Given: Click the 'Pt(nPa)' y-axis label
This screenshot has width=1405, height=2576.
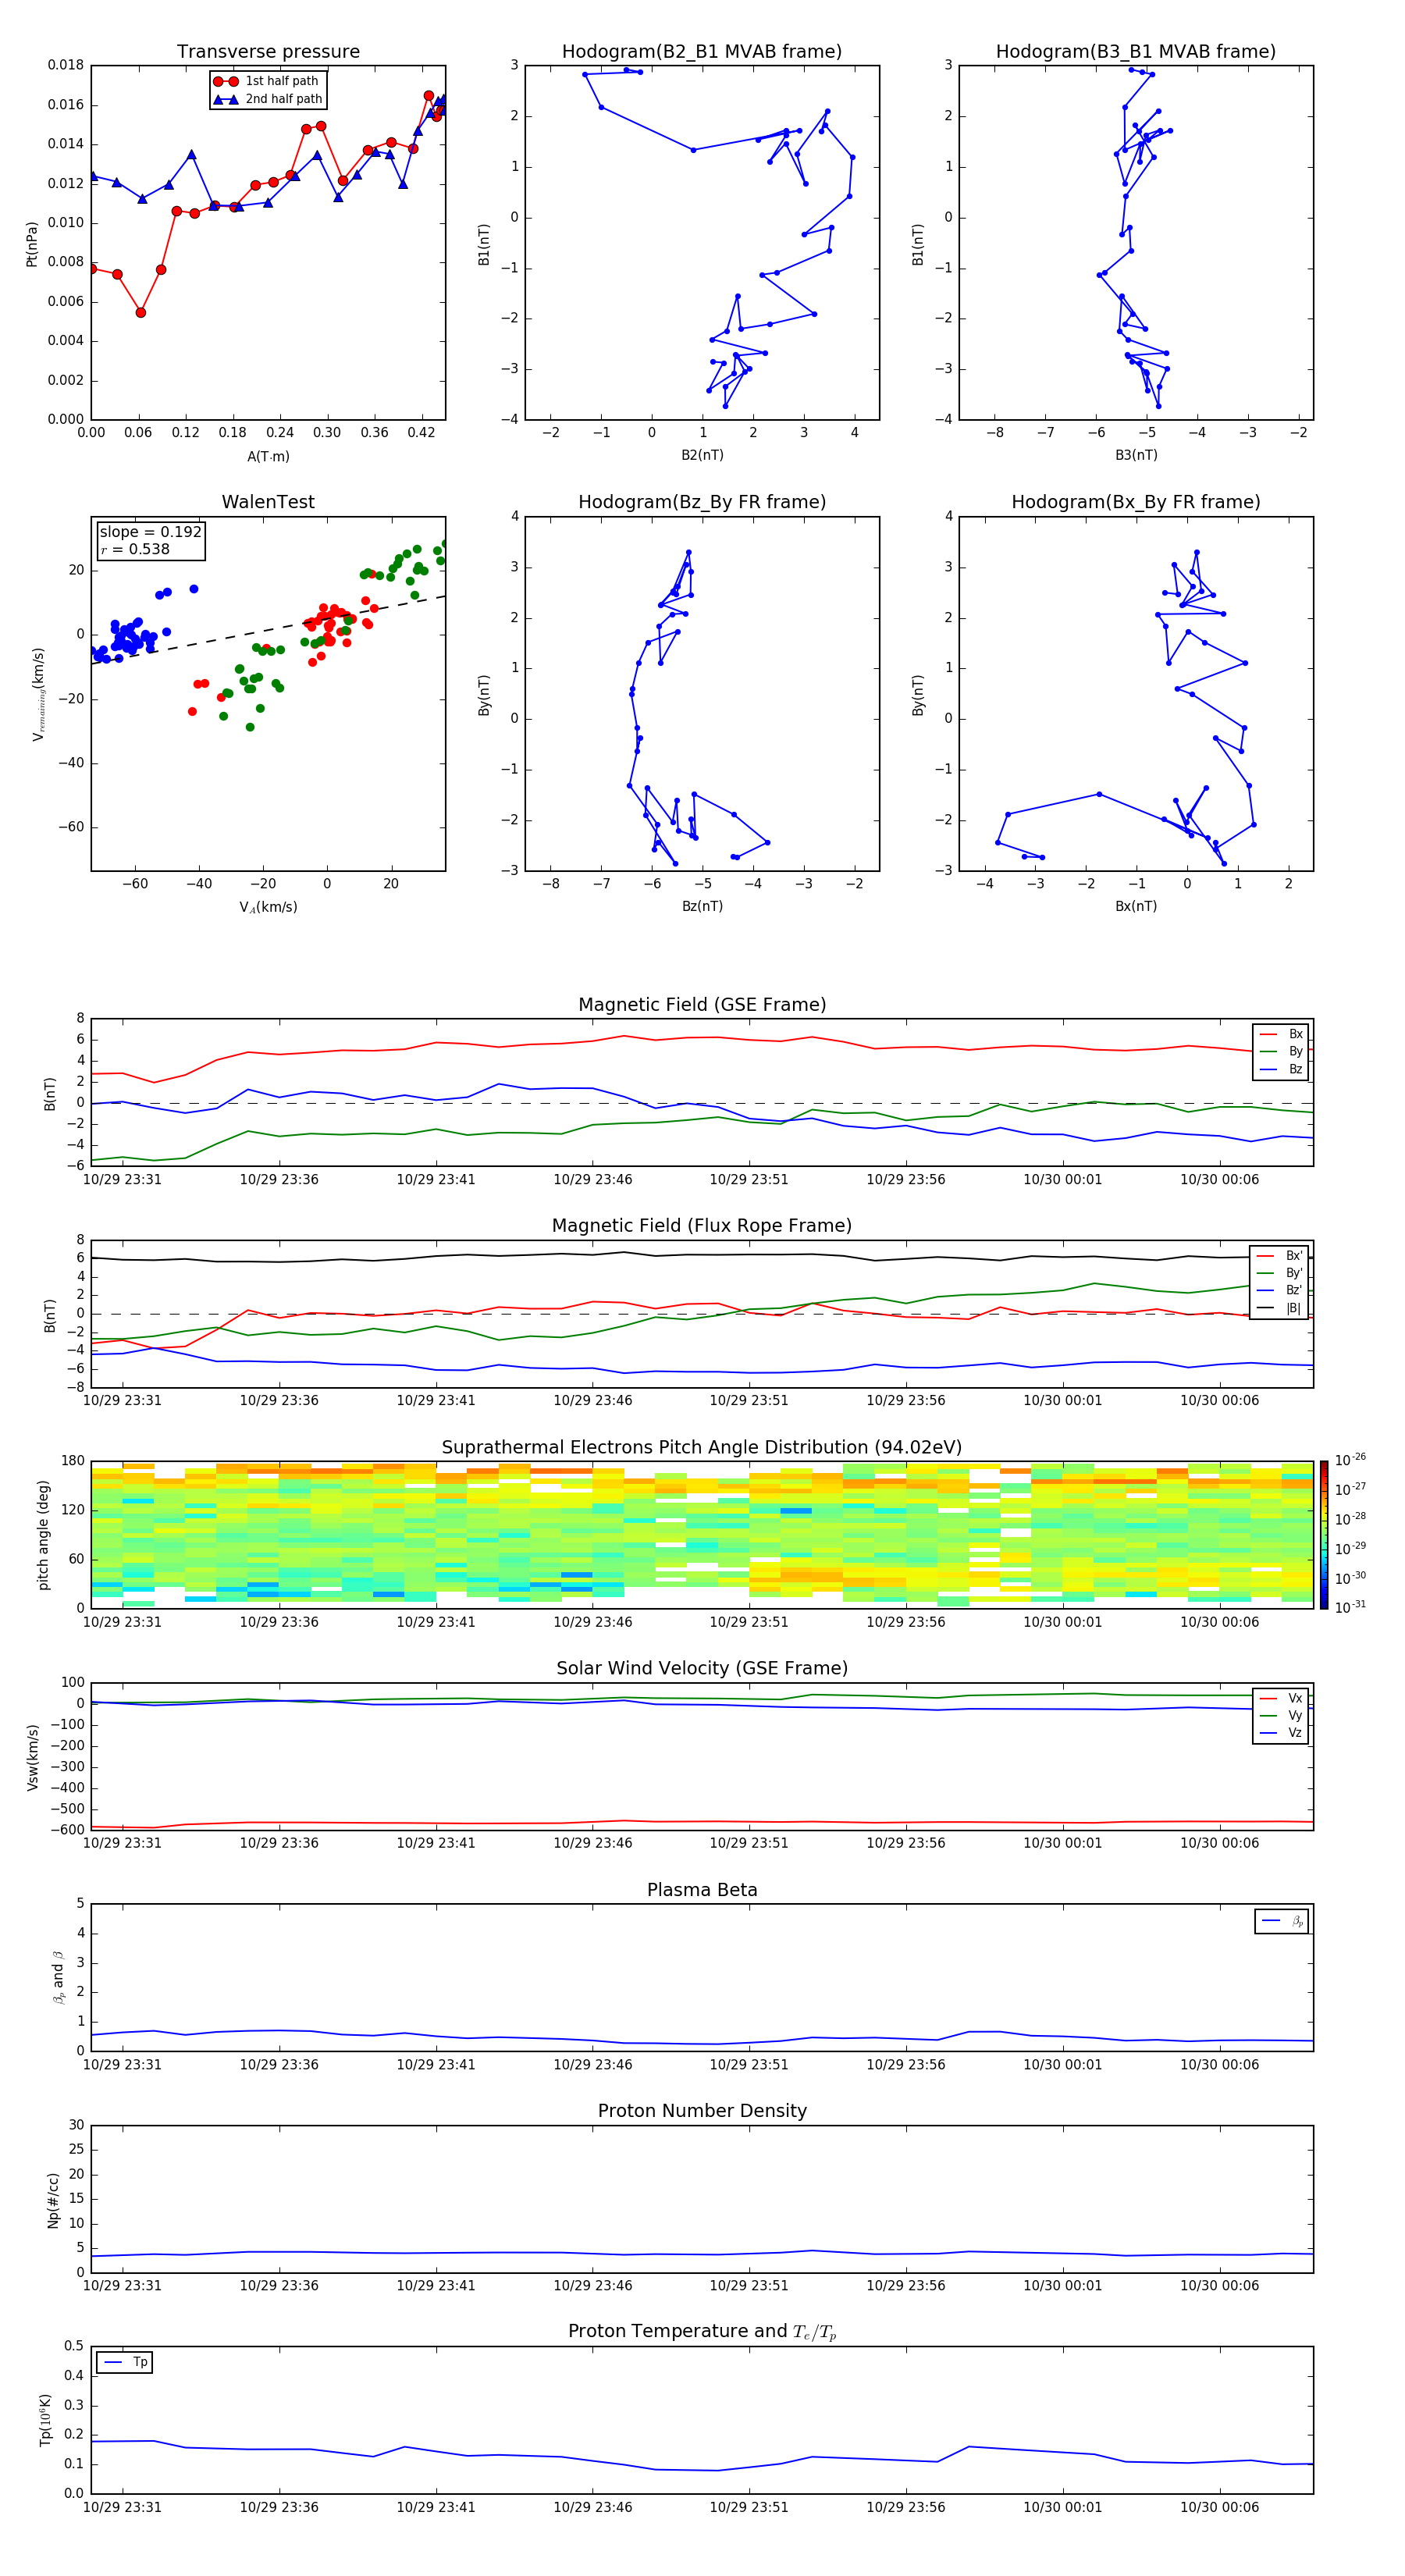Looking at the screenshot, I should point(32,244).
